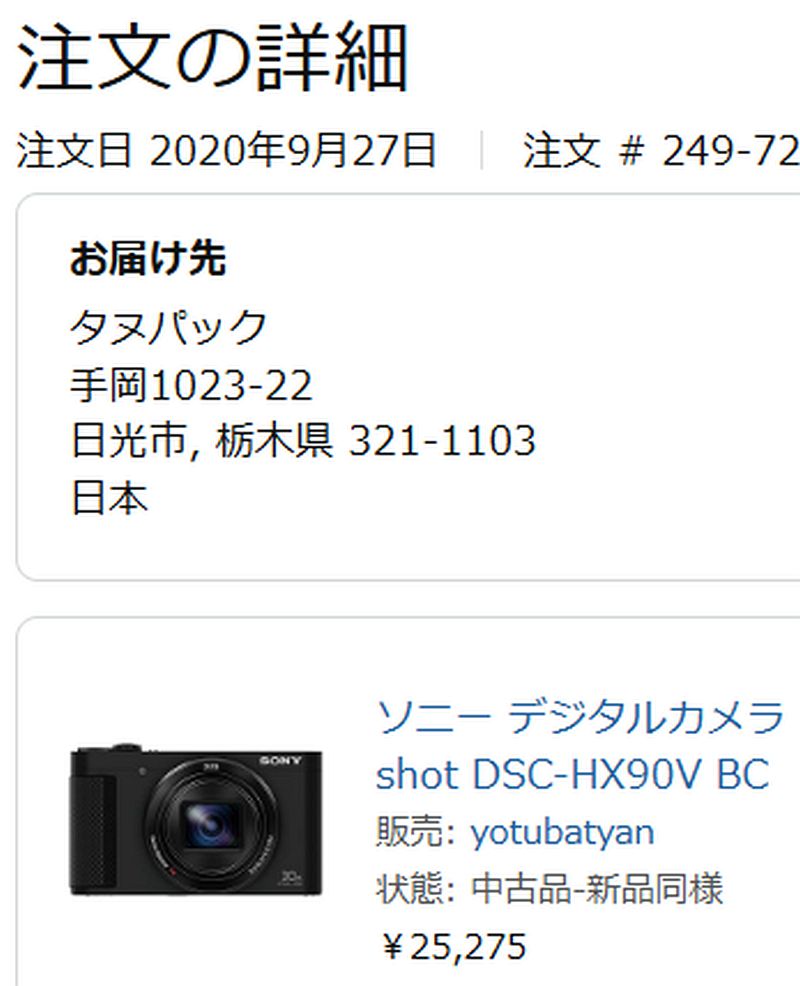Click the お届け先 section heading
Screen dimensions: 800x986
148,258
